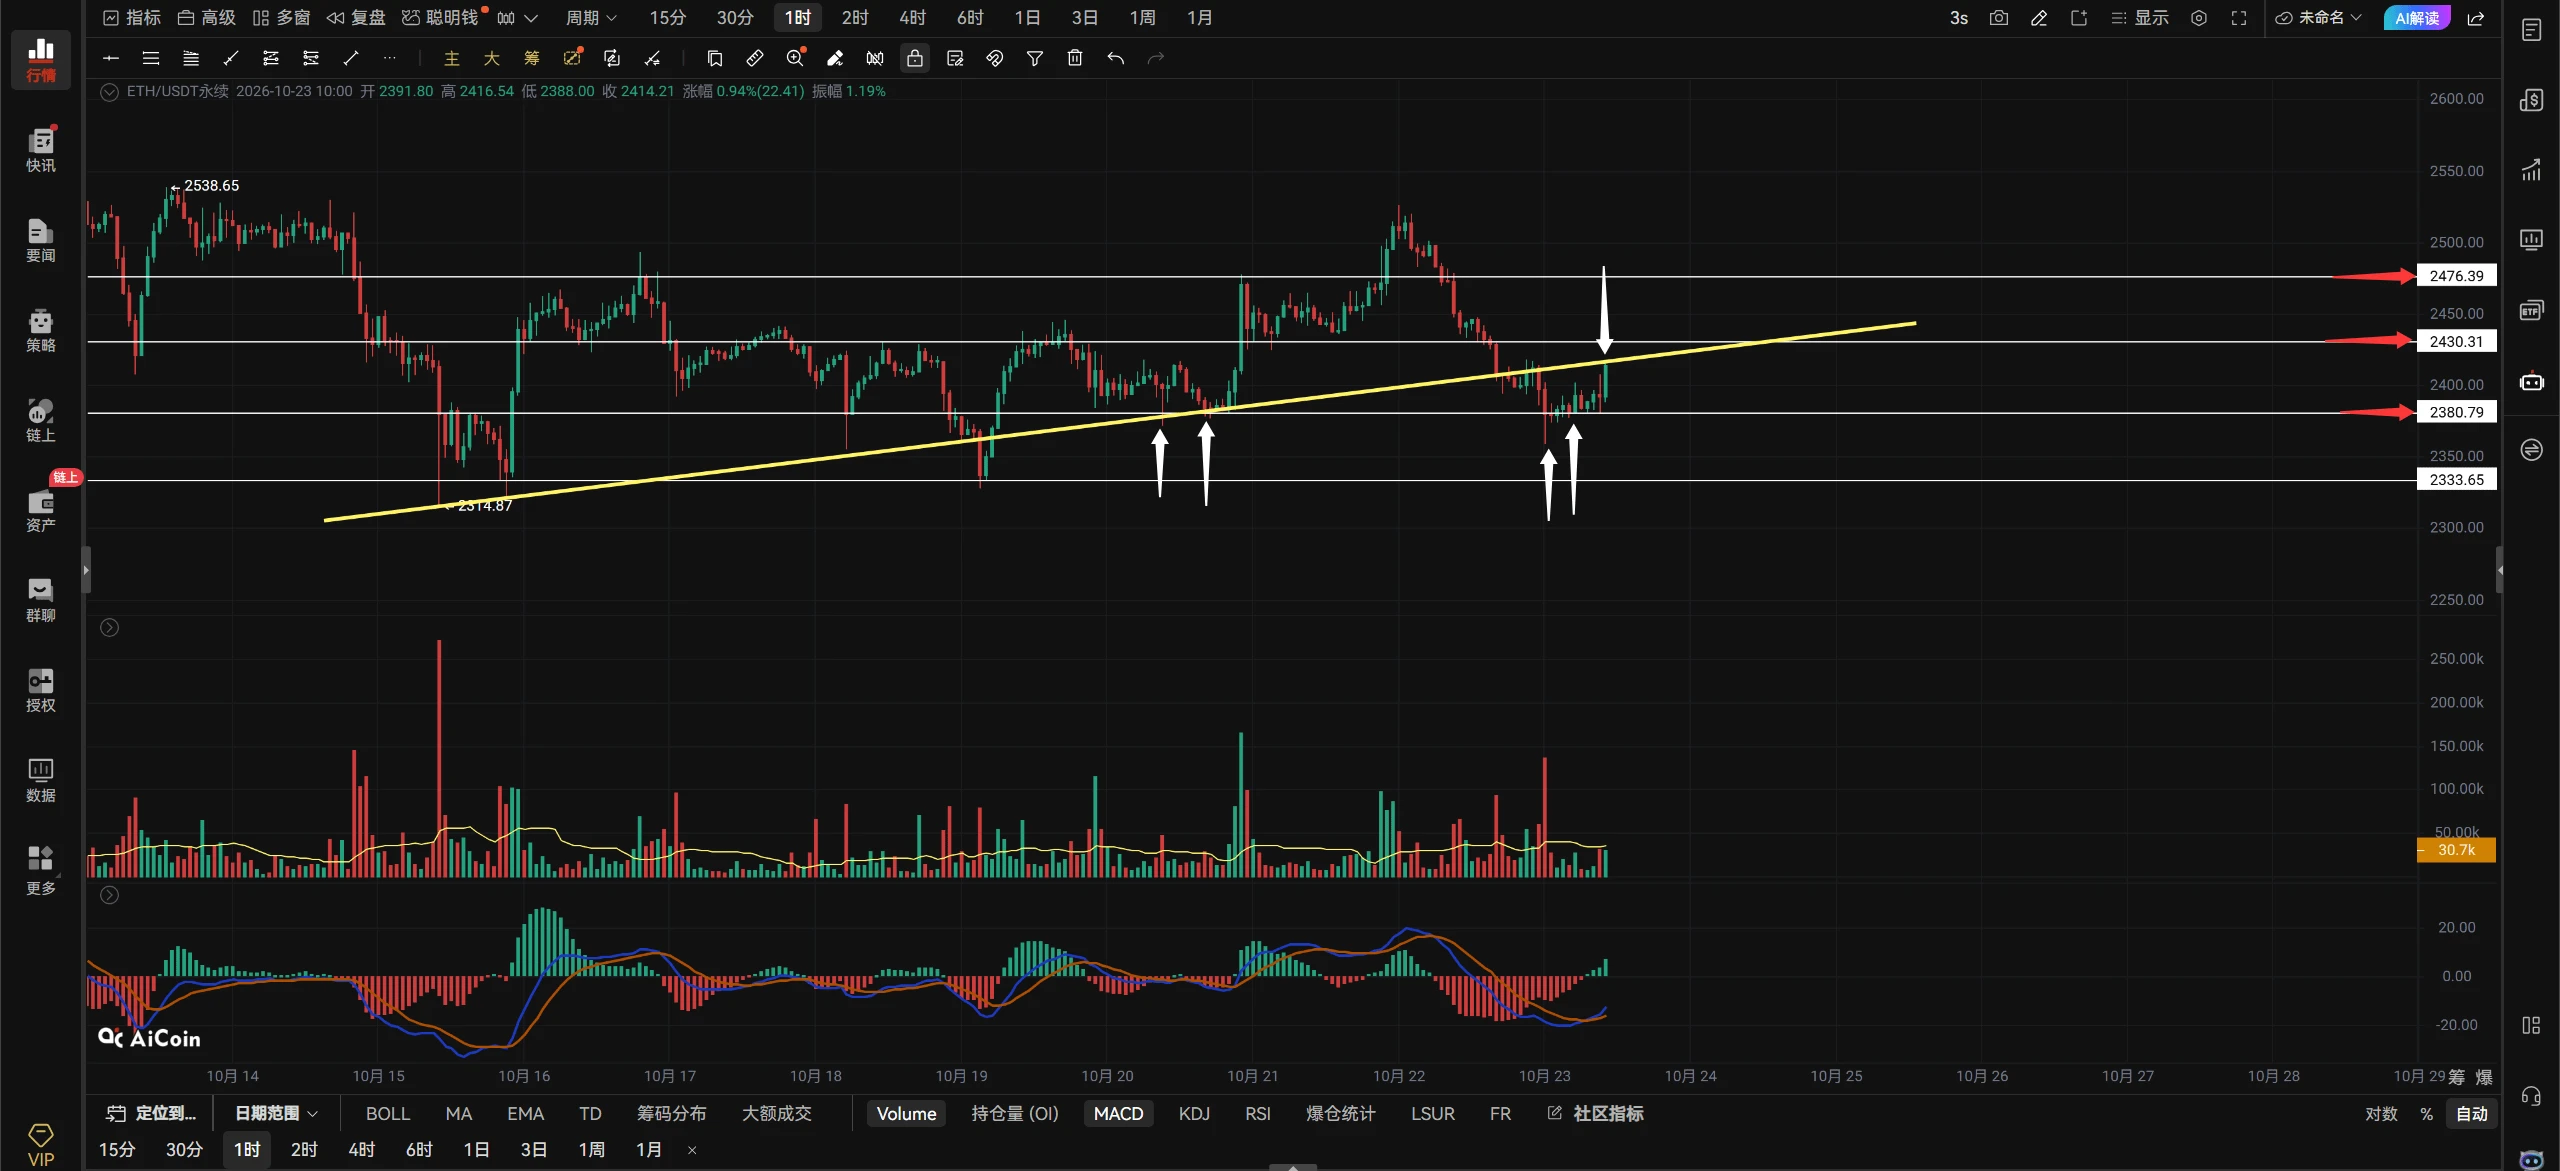Toggle the MACD indicator
2560x1171 pixels.
pyautogui.click(x=1118, y=1113)
